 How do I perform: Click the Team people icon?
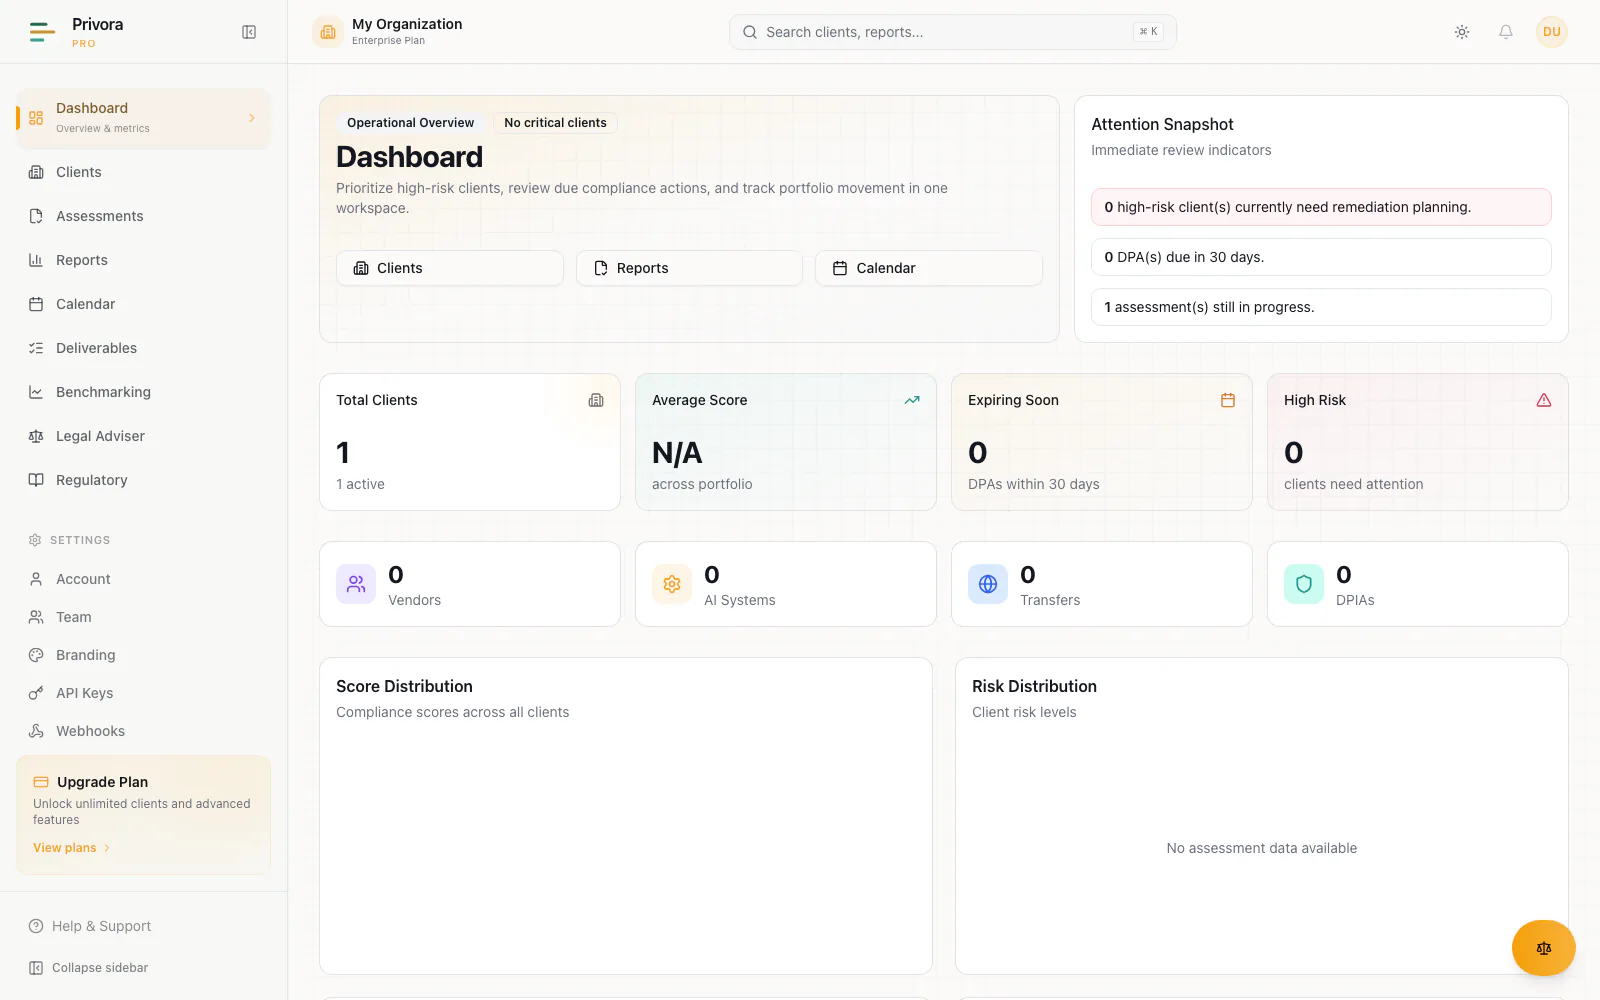[x=36, y=617]
